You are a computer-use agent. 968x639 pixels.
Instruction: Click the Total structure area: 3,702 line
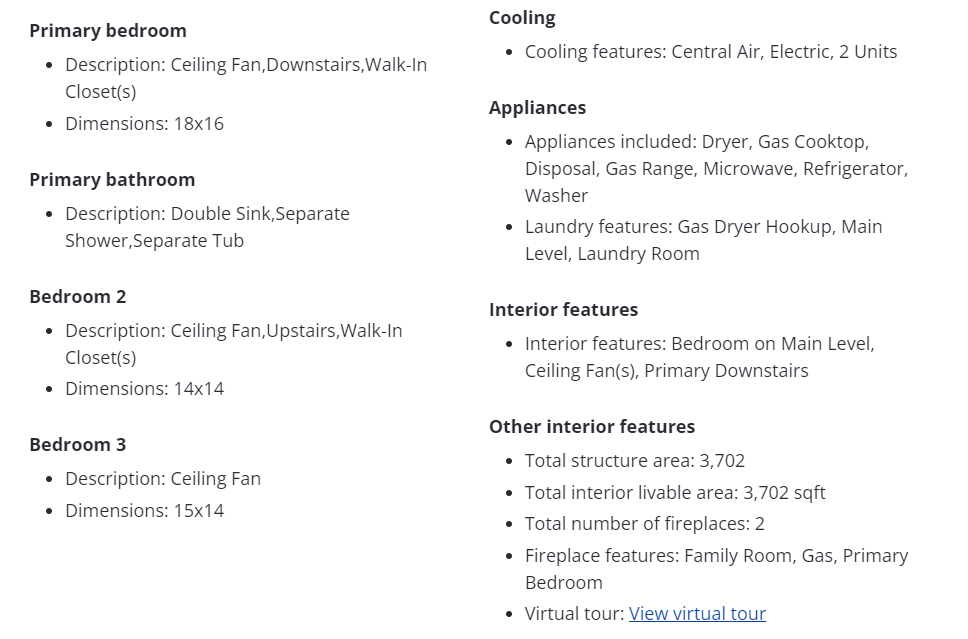[x=634, y=461]
